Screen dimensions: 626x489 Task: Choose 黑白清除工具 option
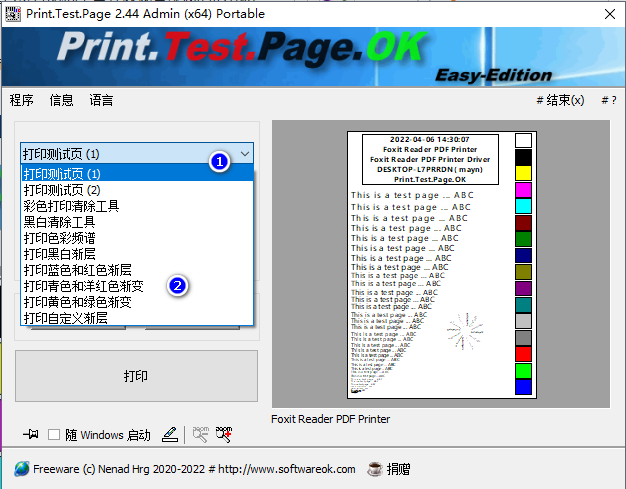pyautogui.click(x=137, y=222)
